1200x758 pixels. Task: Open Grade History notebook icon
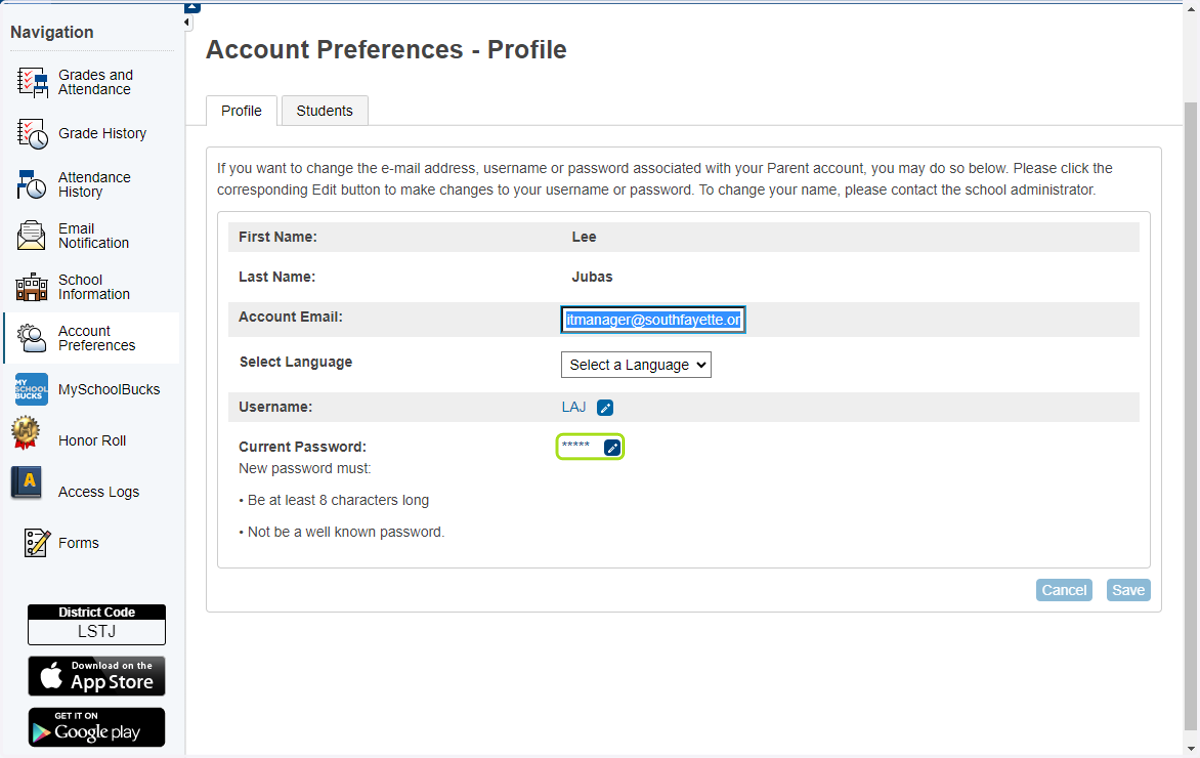[x=33, y=133]
